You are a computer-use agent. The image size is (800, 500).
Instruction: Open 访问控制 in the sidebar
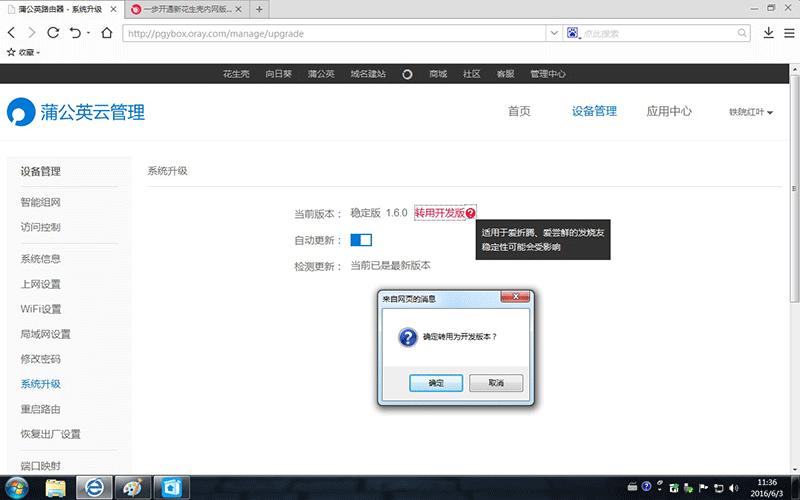click(40, 227)
